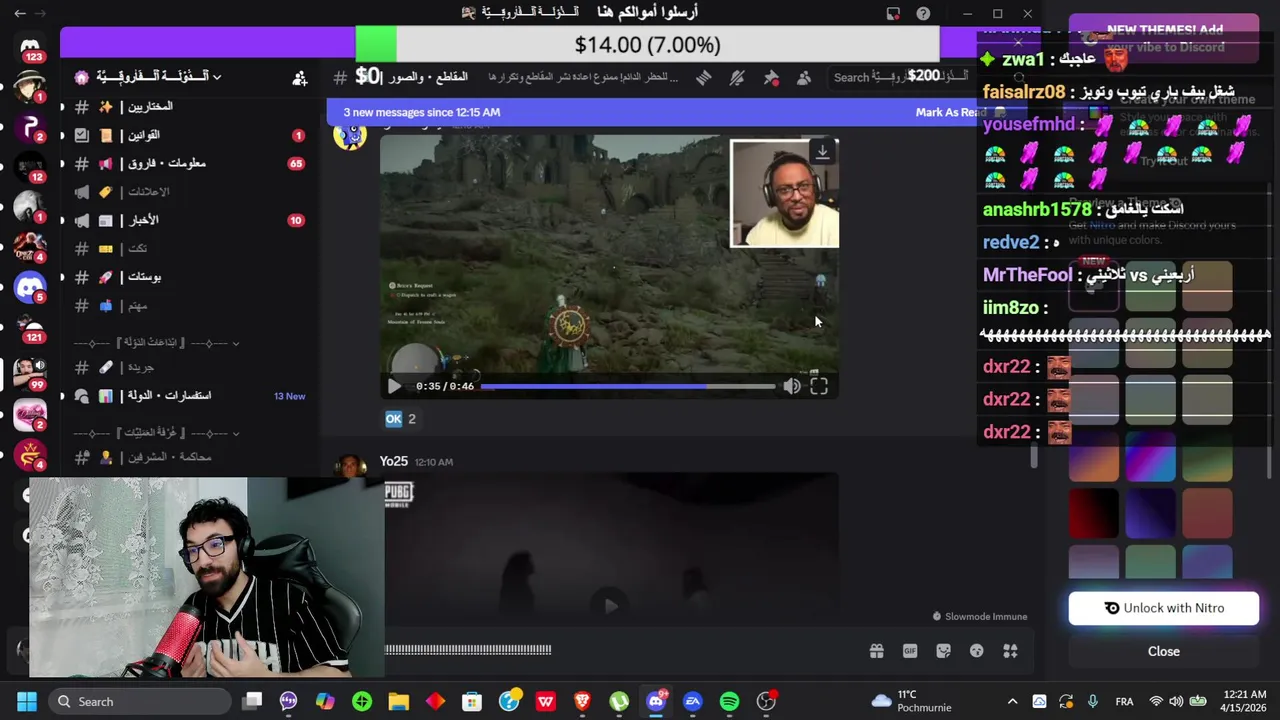Collapse the إذاعات الدولة category
The image size is (1280, 720).
[x=157, y=343]
